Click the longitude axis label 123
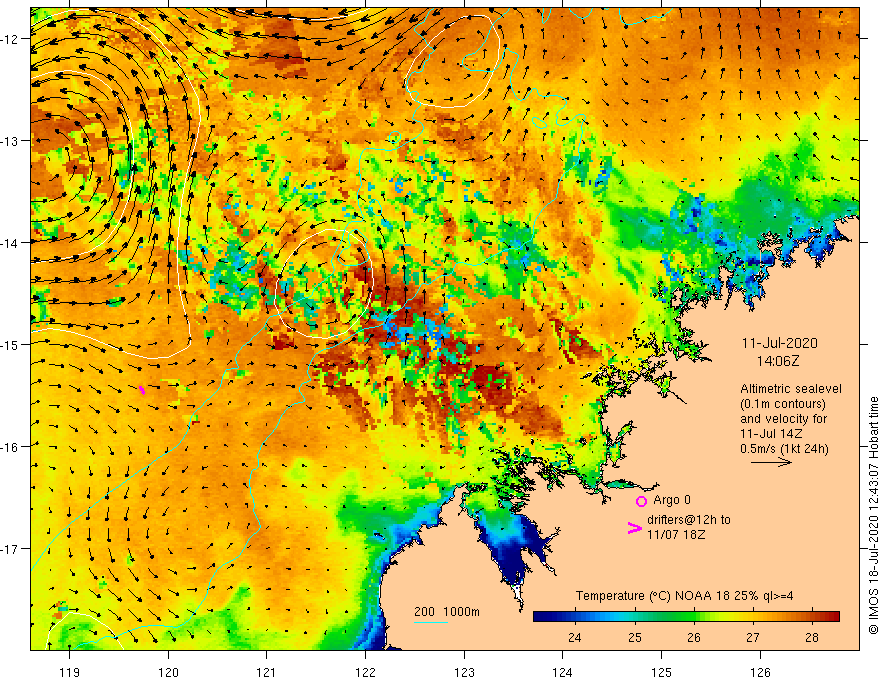 464,672
